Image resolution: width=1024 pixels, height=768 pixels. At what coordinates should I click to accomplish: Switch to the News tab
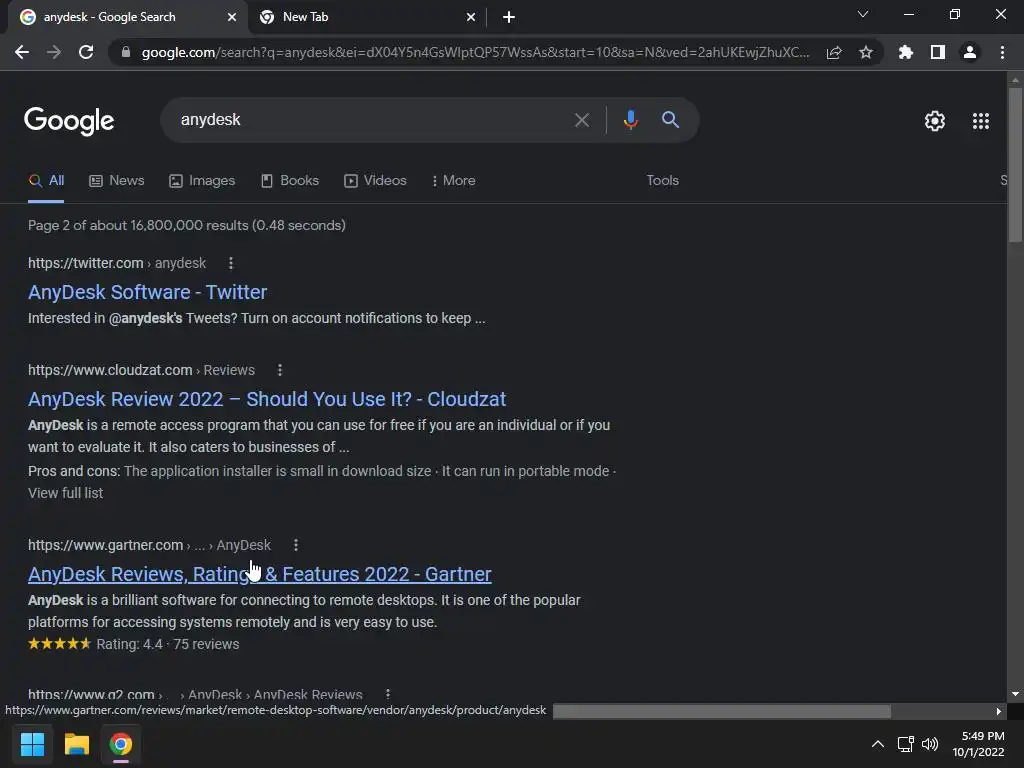117,180
